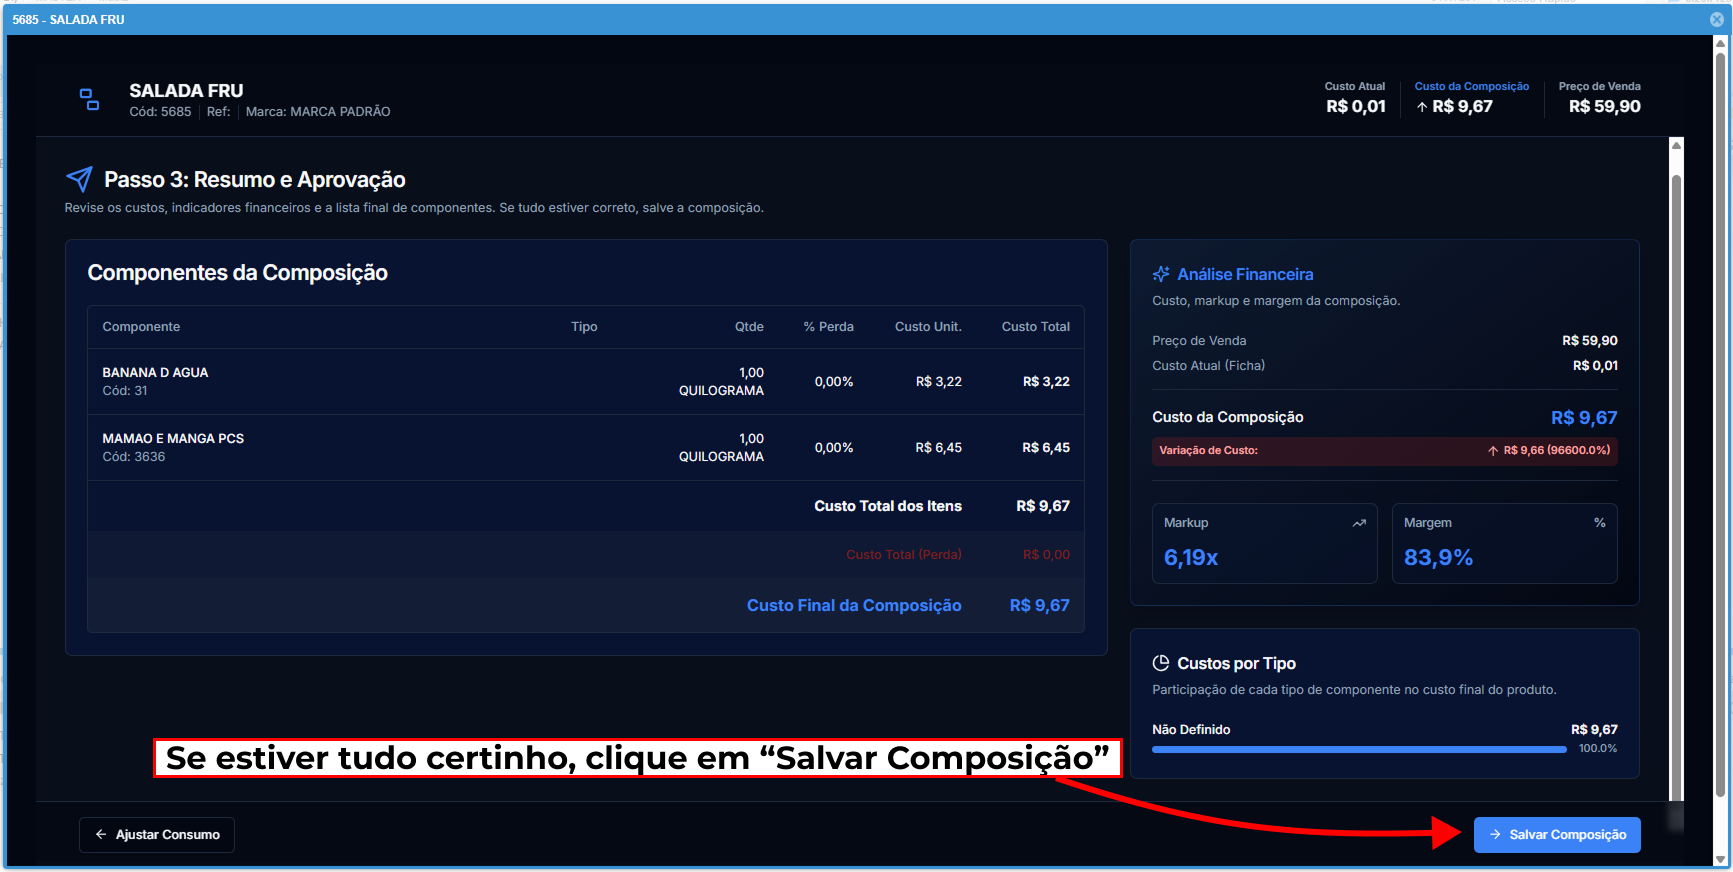Click the Custo Total column header

(x=1035, y=327)
